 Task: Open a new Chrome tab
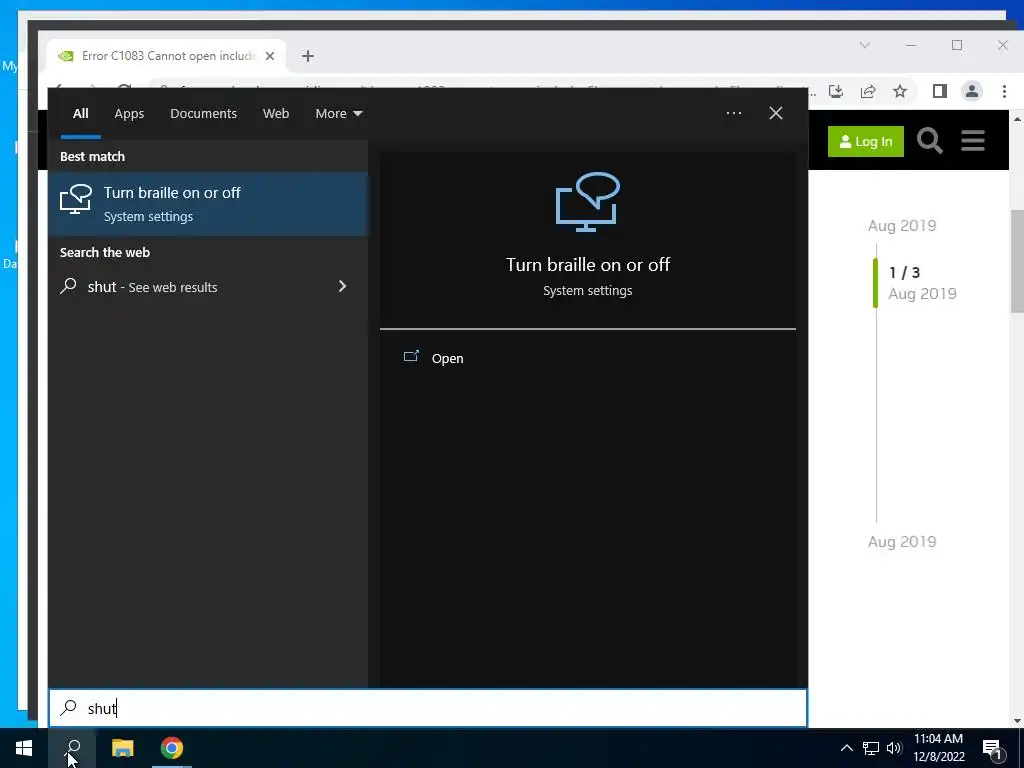[308, 56]
